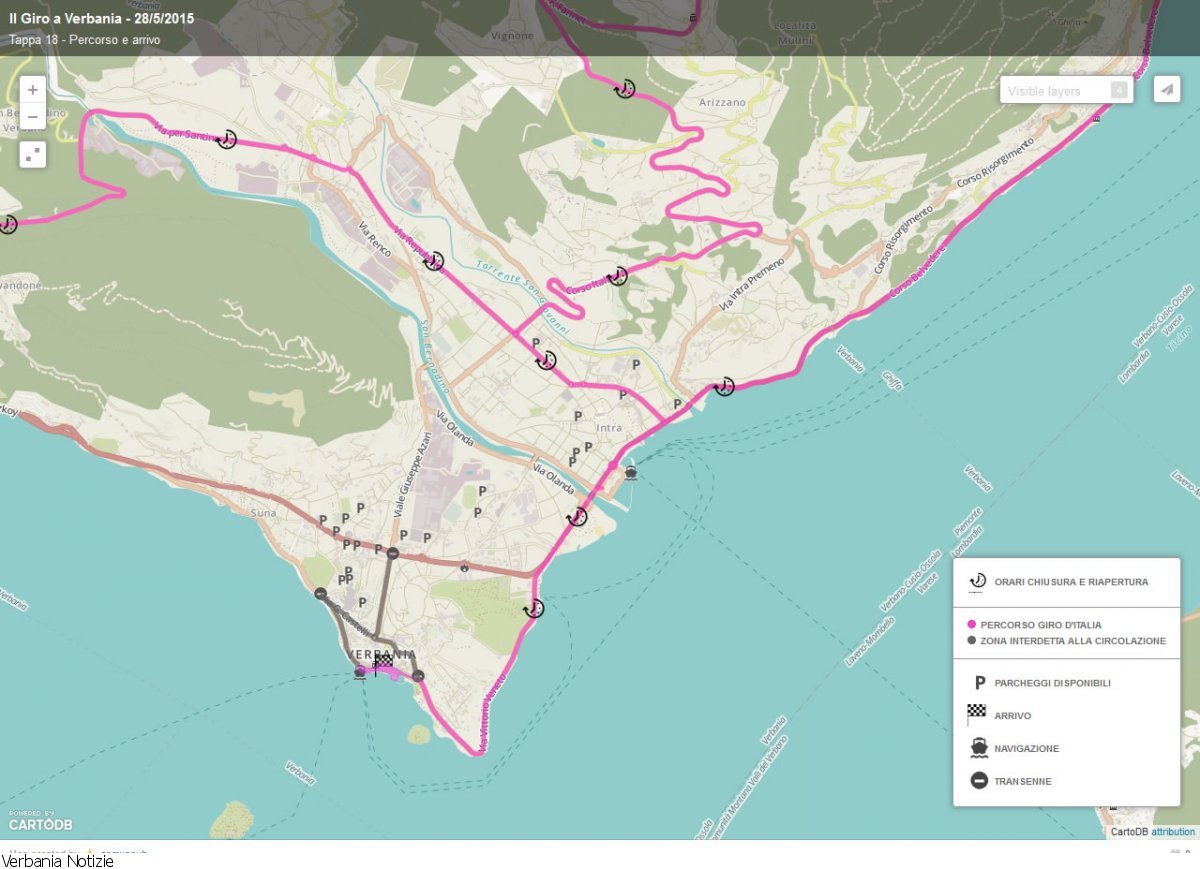Click the Percorso Giro d'Italia pink legend dot
This screenshot has width=1200, height=869.
[x=972, y=625]
